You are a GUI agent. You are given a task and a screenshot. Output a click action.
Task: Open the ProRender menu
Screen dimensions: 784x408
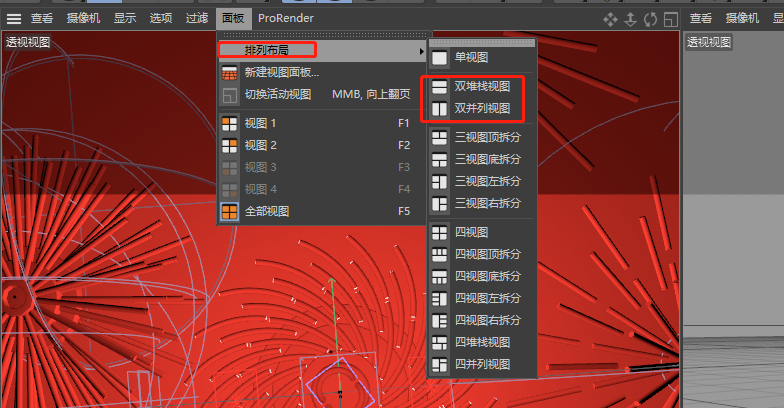pyautogui.click(x=286, y=18)
